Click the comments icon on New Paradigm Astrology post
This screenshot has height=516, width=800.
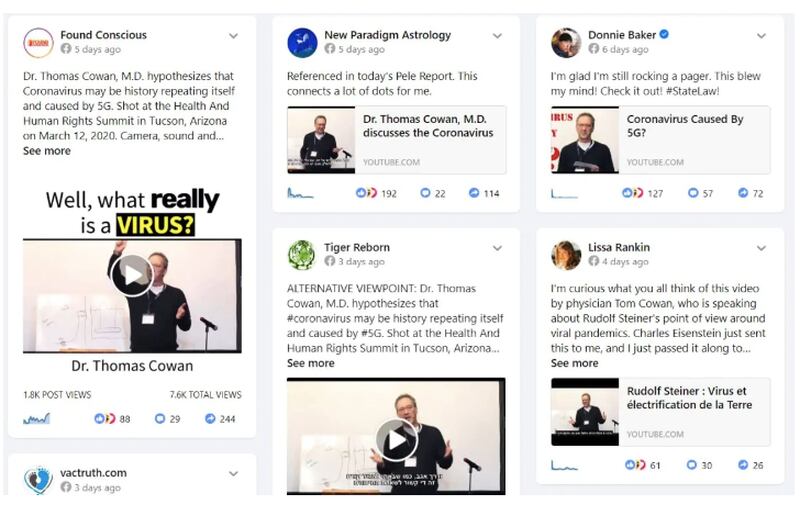pos(425,193)
